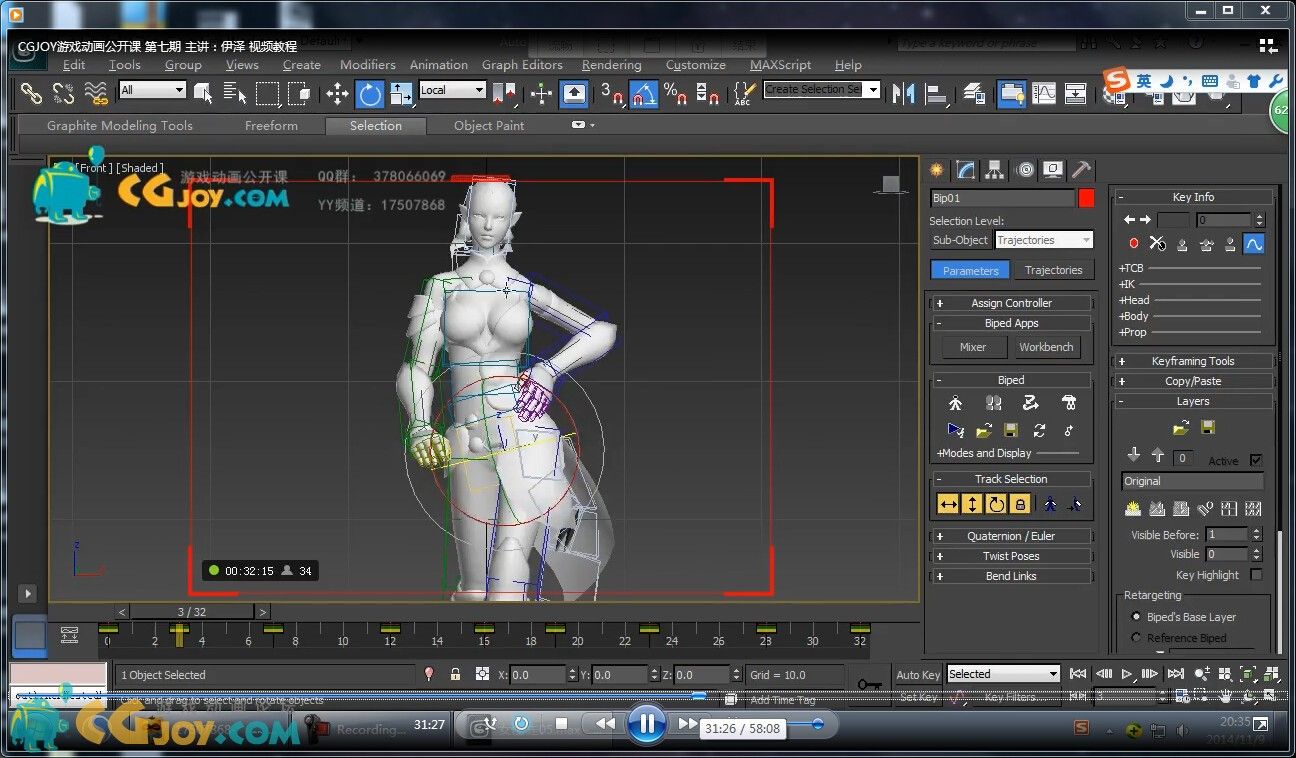Select the Select and Link tool
Image resolution: width=1296 pixels, height=758 pixels.
[32, 93]
